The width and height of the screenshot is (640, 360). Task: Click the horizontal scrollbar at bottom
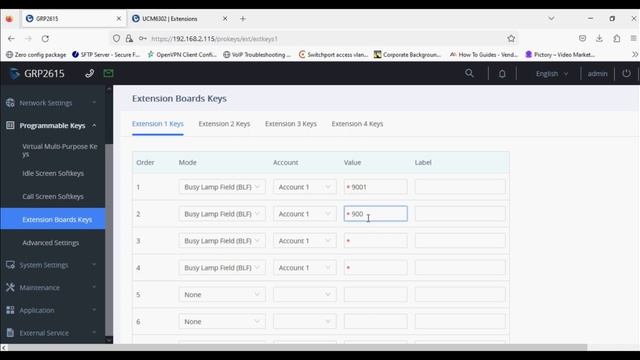297,347
